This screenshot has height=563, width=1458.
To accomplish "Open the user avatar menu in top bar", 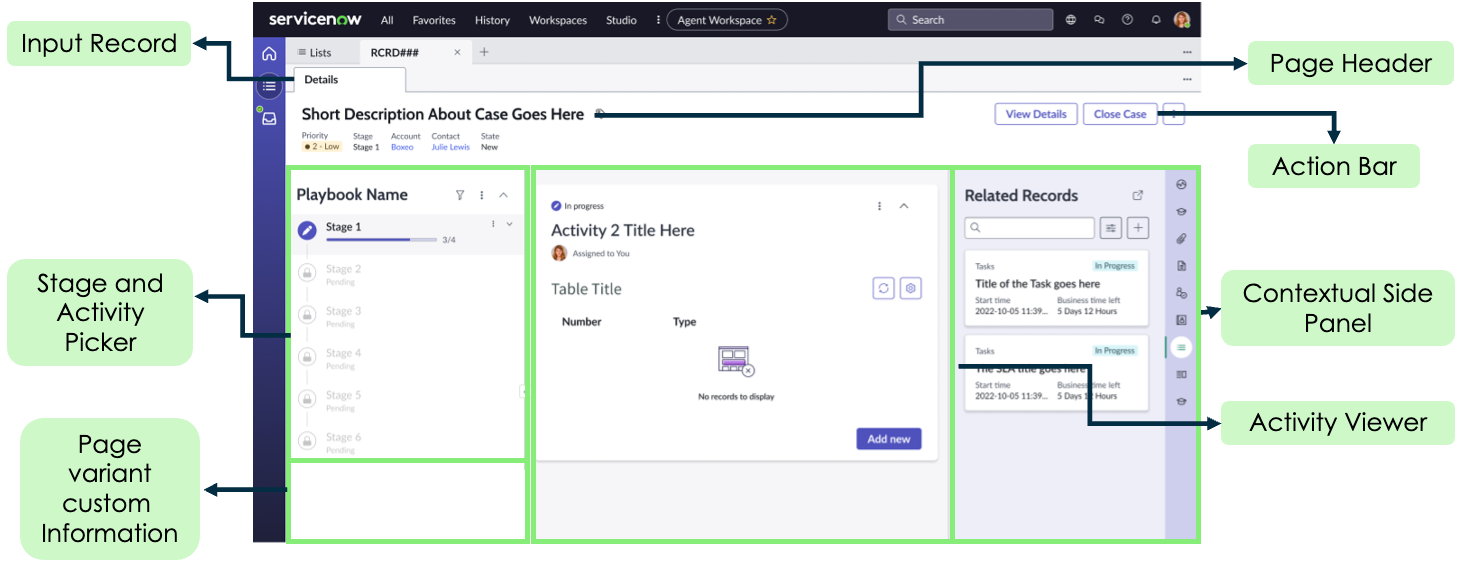I will coord(1182,20).
